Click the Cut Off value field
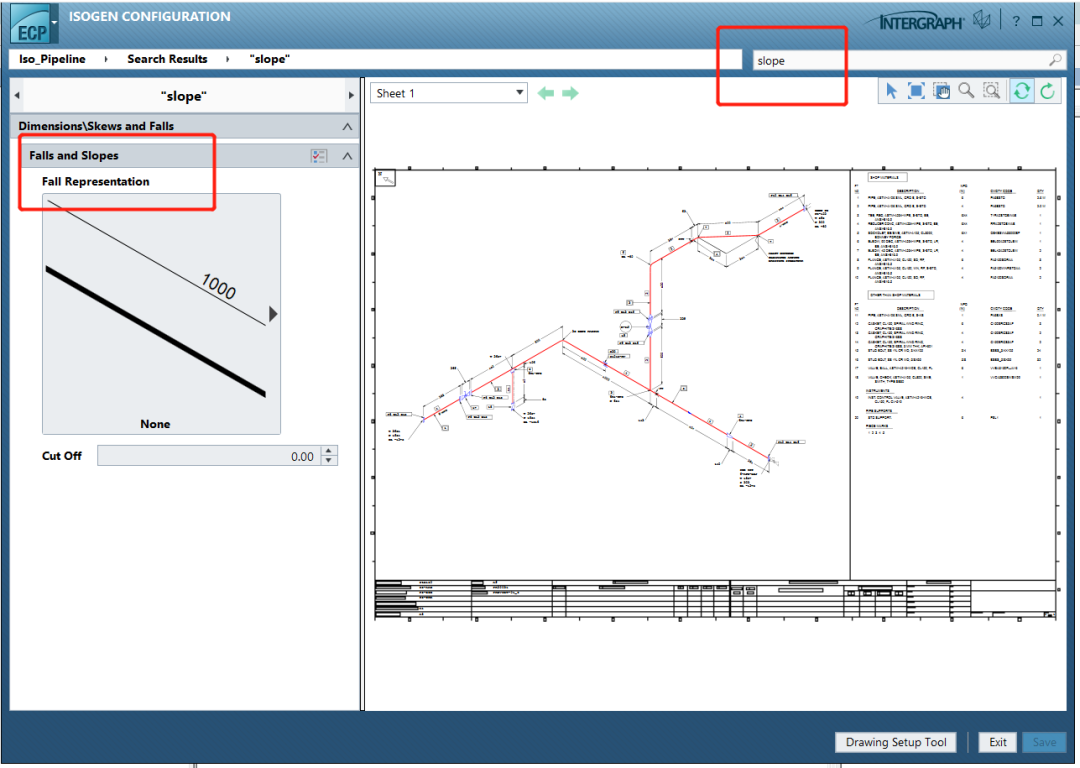 point(209,456)
